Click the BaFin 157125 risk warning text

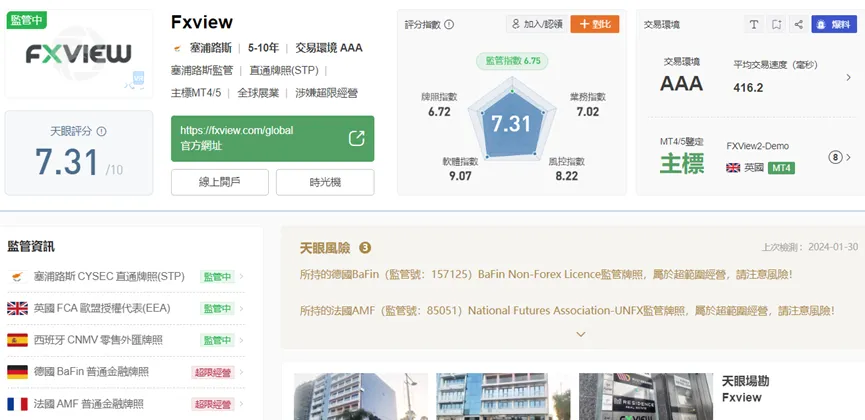click(x=546, y=274)
